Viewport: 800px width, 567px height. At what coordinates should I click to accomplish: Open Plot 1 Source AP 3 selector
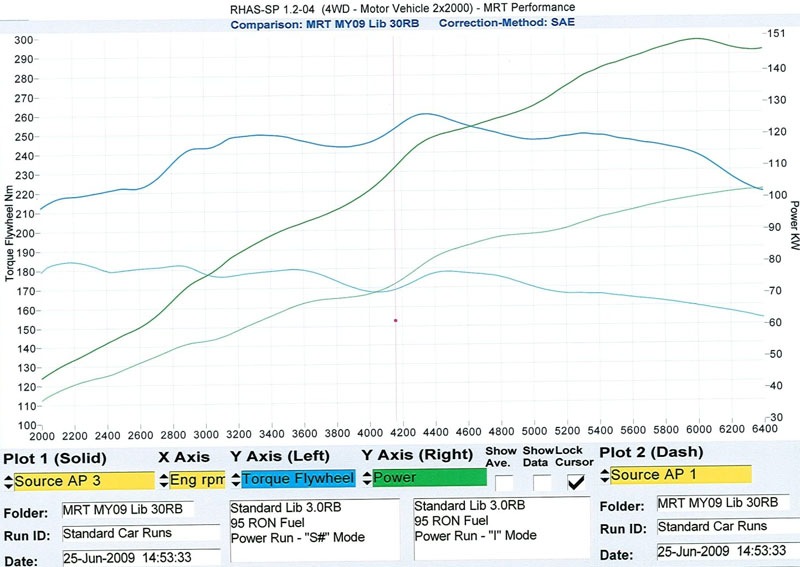(x=84, y=481)
